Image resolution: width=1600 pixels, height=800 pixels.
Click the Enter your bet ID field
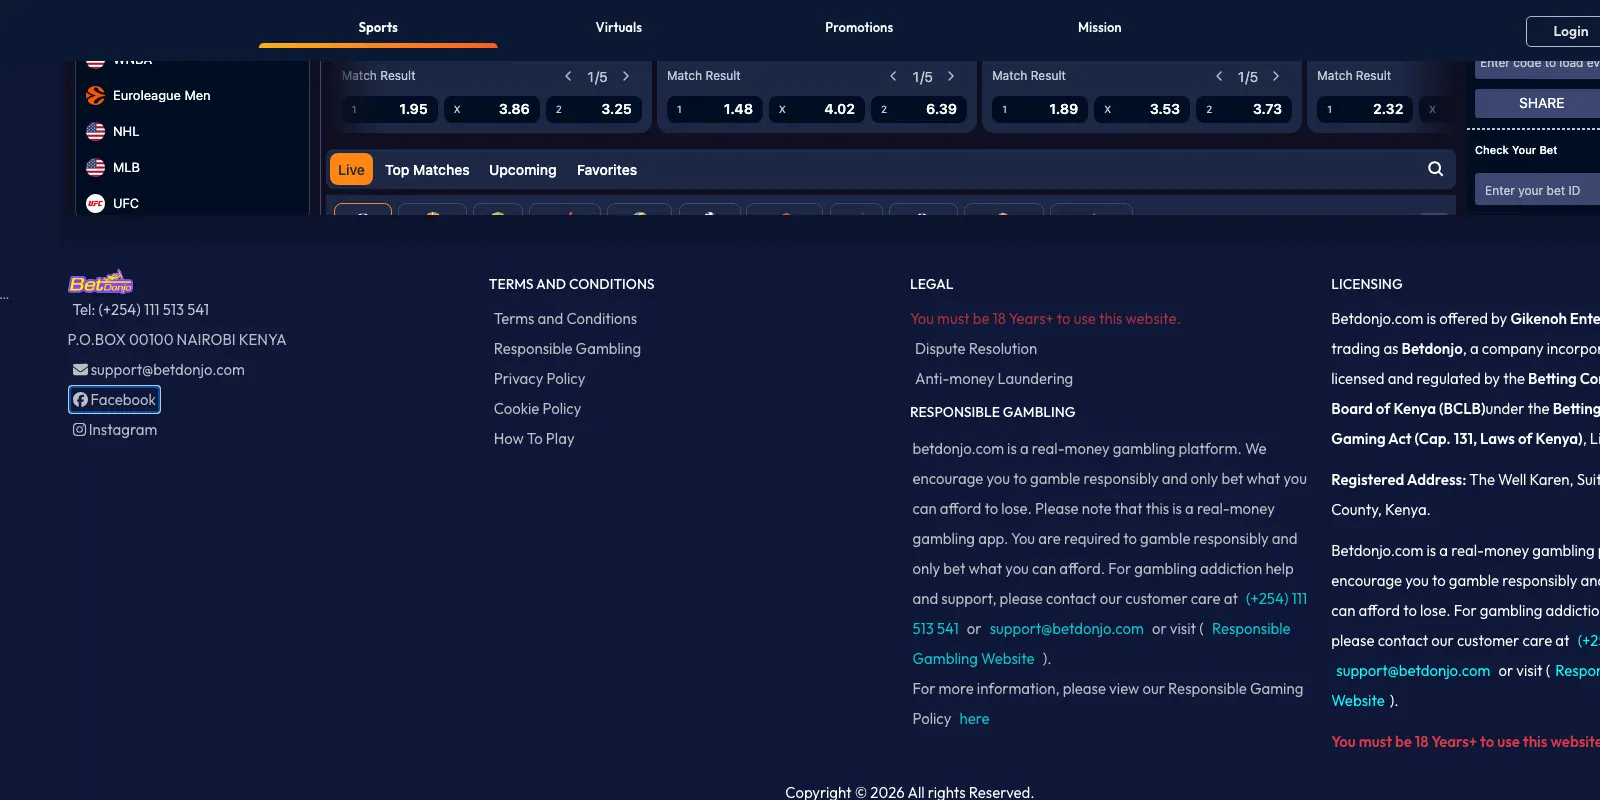click(x=1538, y=190)
